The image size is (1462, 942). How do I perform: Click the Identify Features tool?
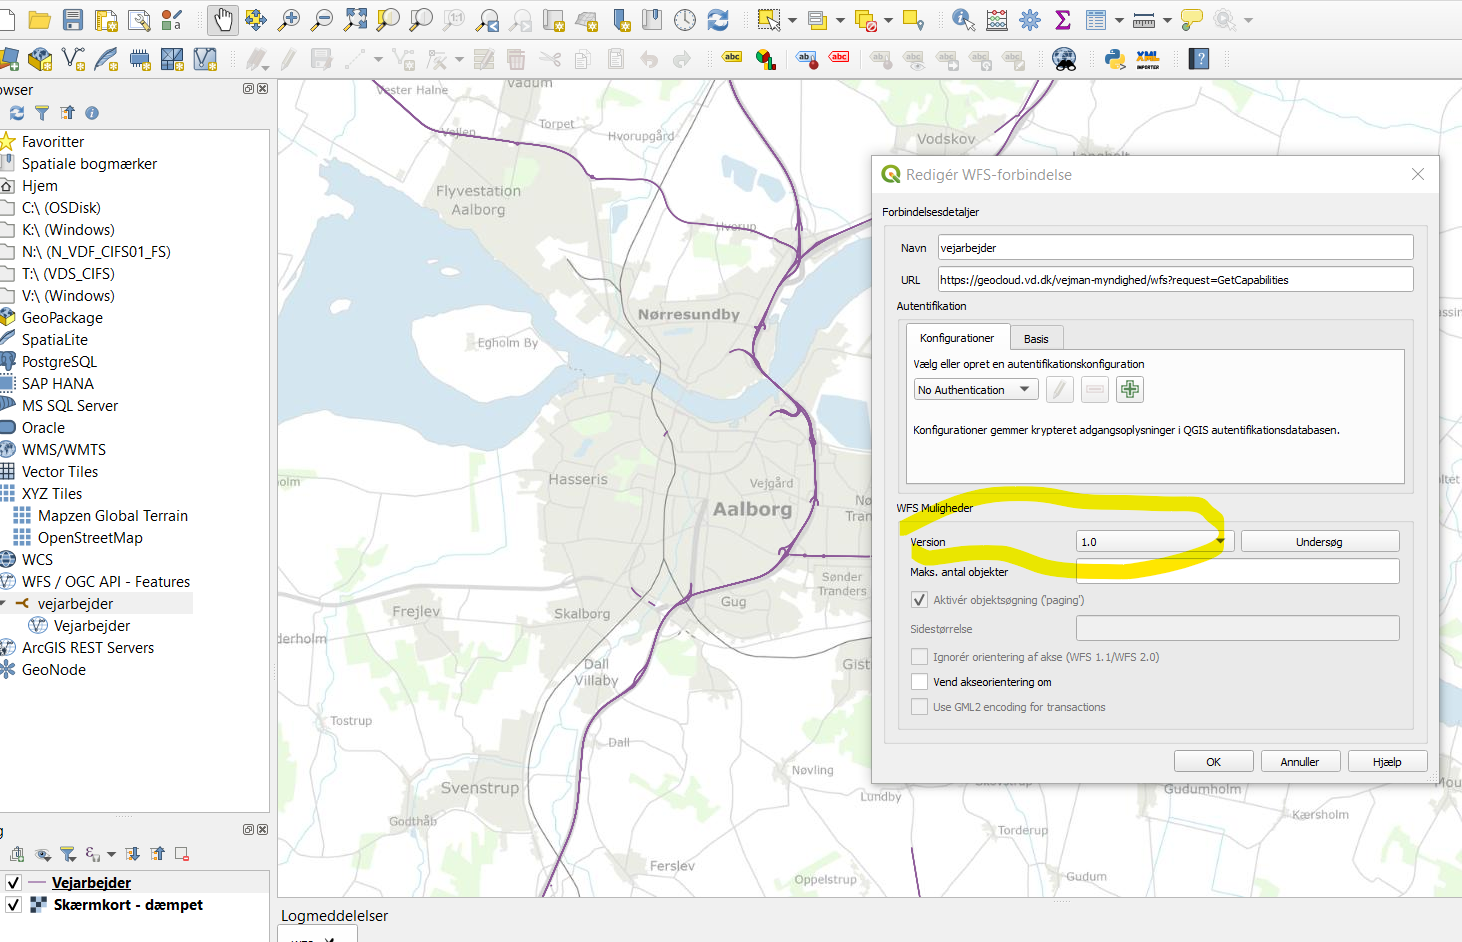(963, 19)
